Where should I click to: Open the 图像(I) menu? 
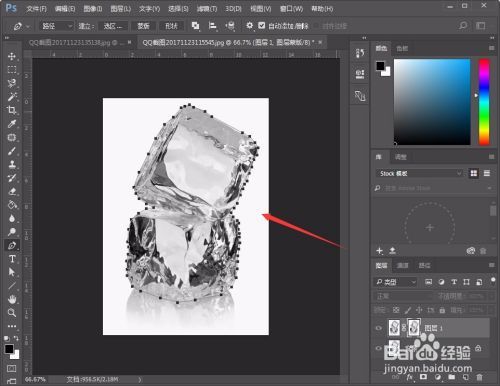[x=93, y=9]
